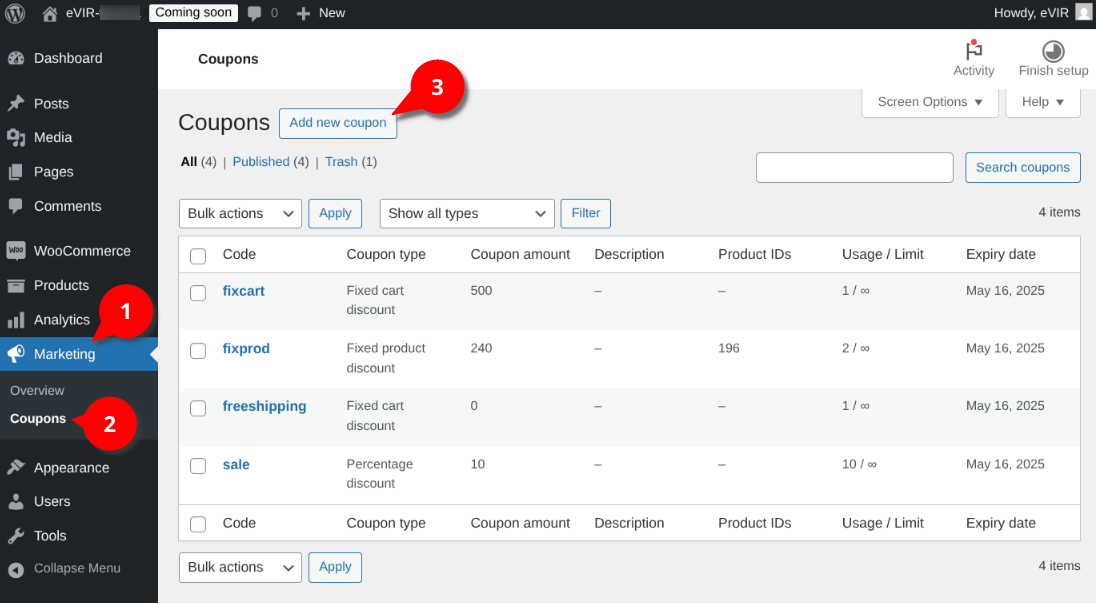Open the top Bulk actions dropdown

coord(240,213)
